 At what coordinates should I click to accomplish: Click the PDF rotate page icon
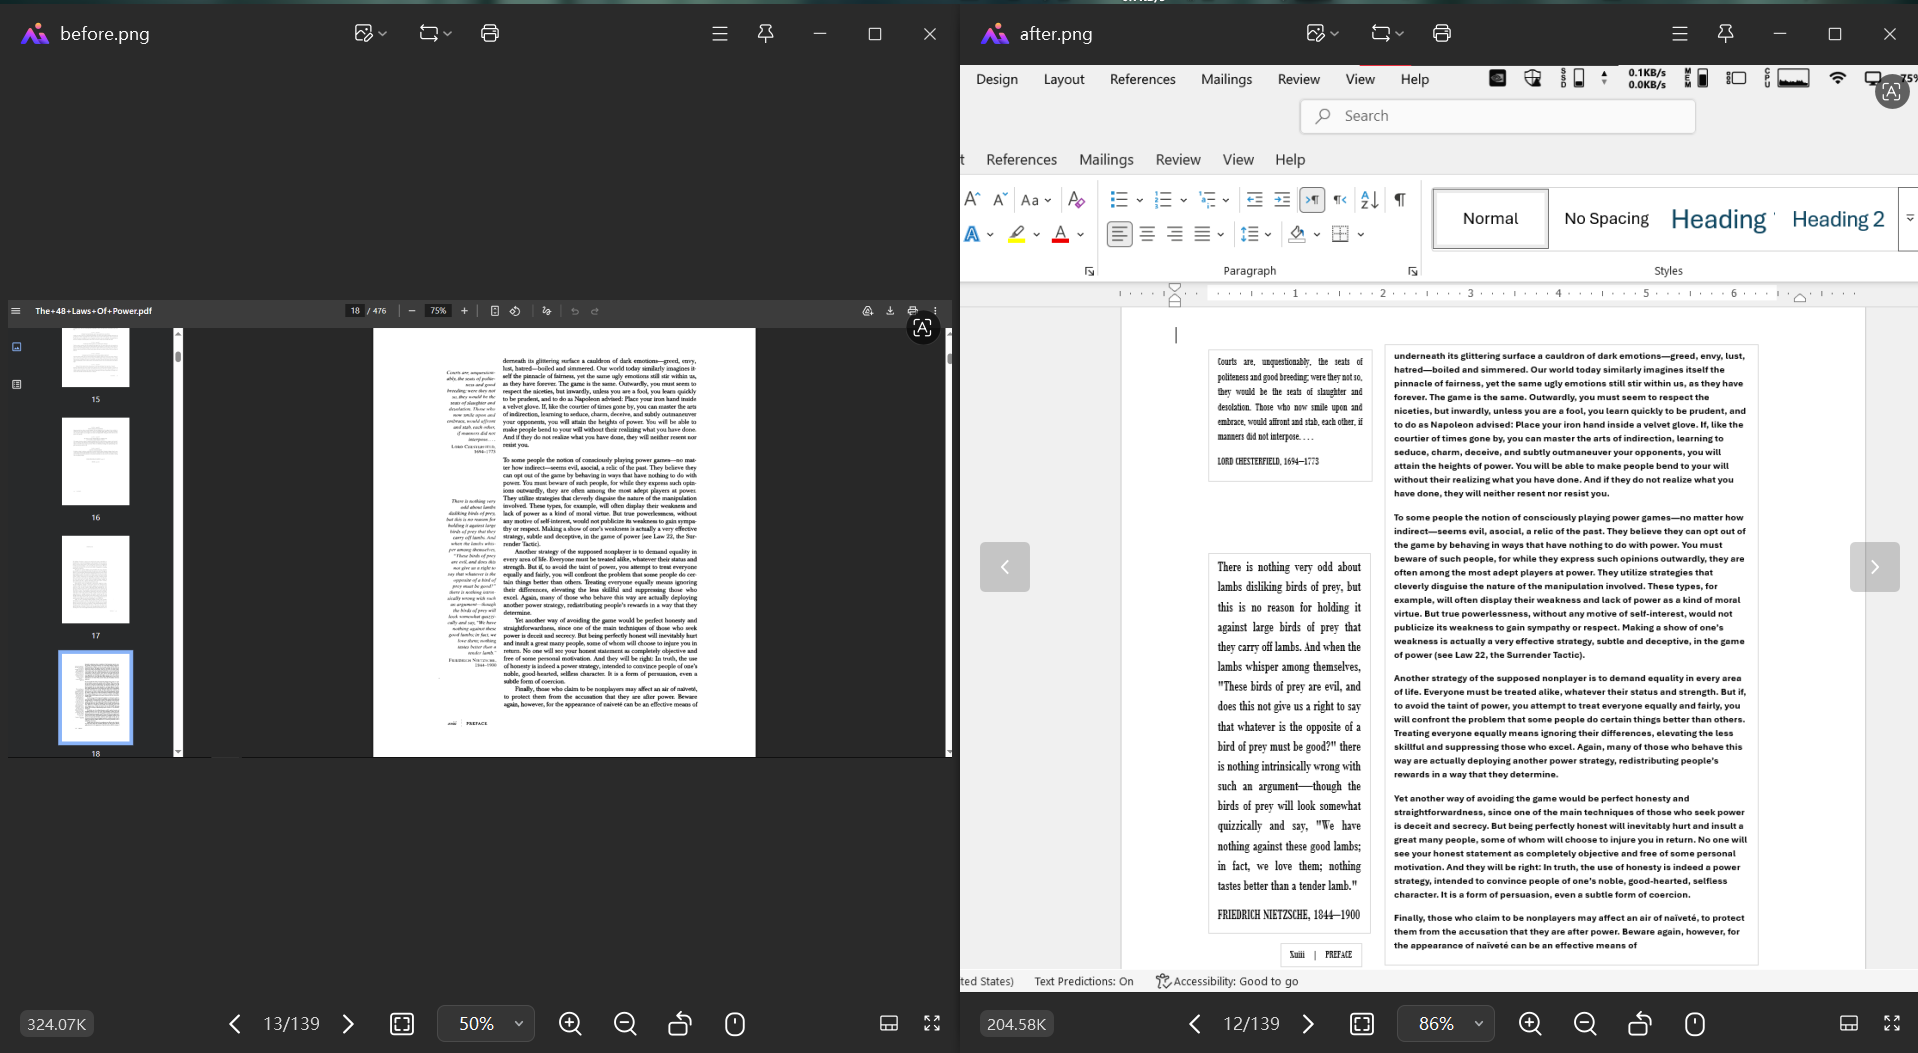tap(515, 311)
